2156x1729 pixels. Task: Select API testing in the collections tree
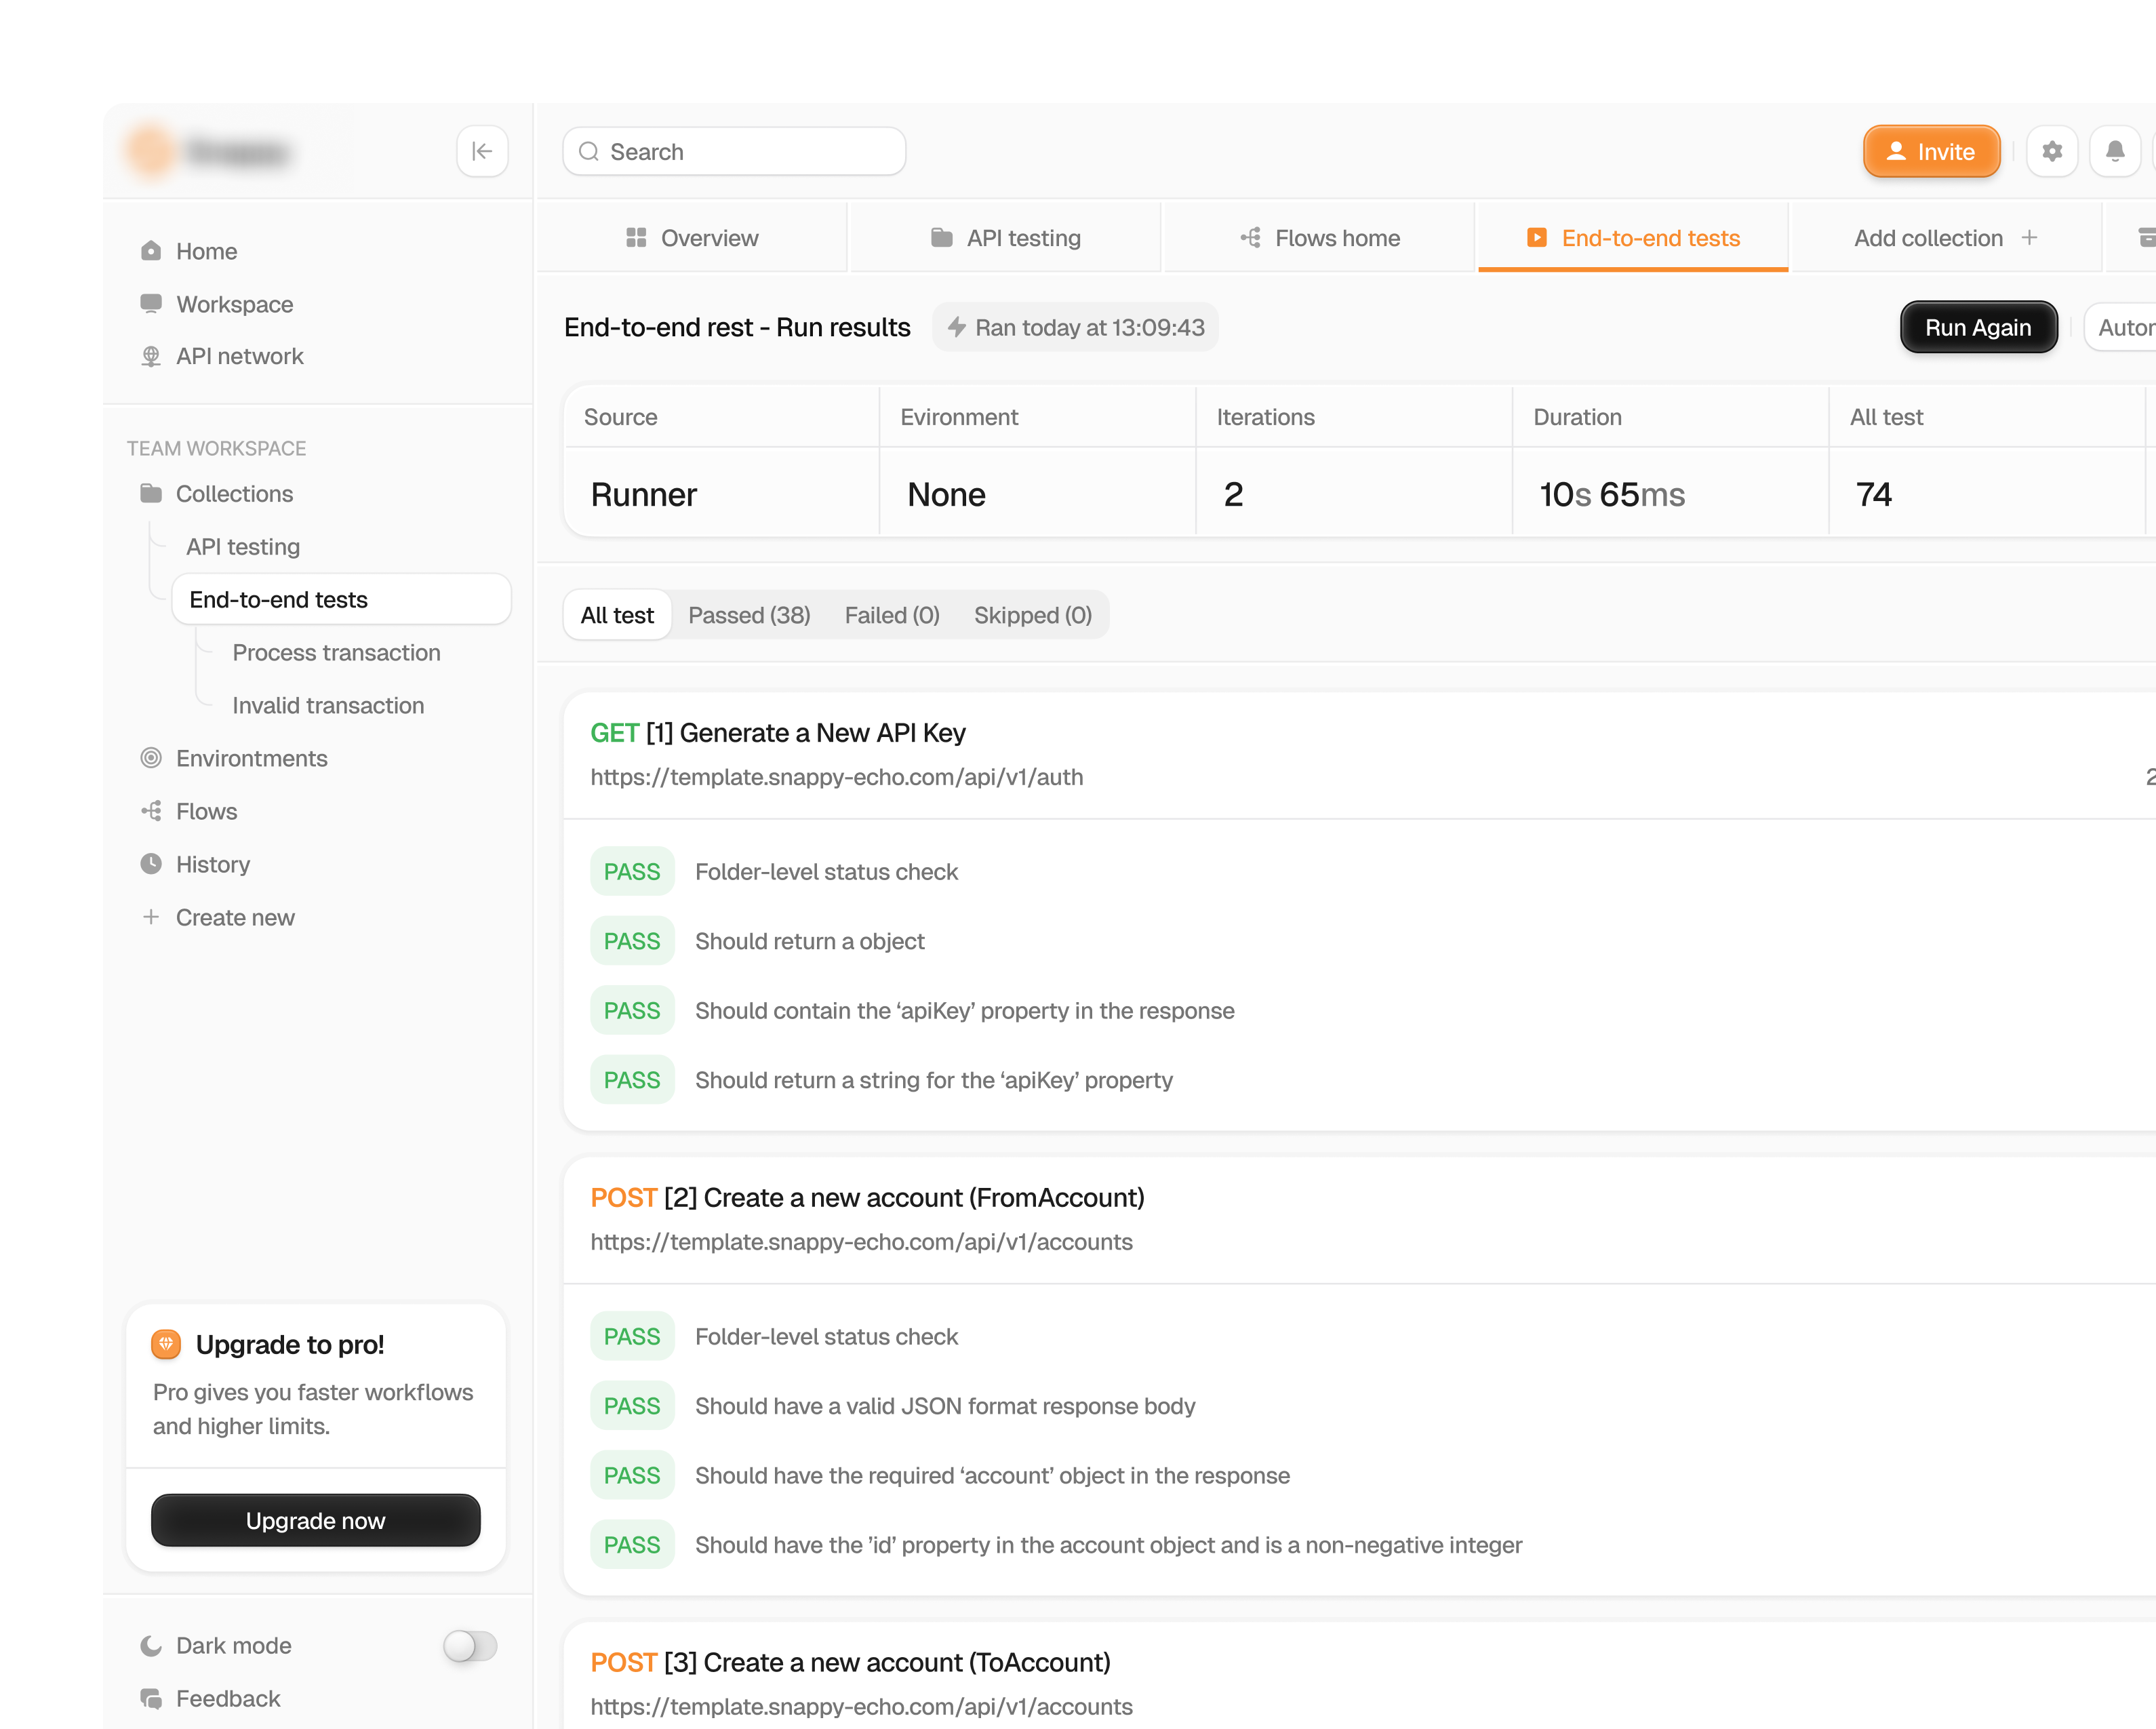pyautogui.click(x=243, y=546)
